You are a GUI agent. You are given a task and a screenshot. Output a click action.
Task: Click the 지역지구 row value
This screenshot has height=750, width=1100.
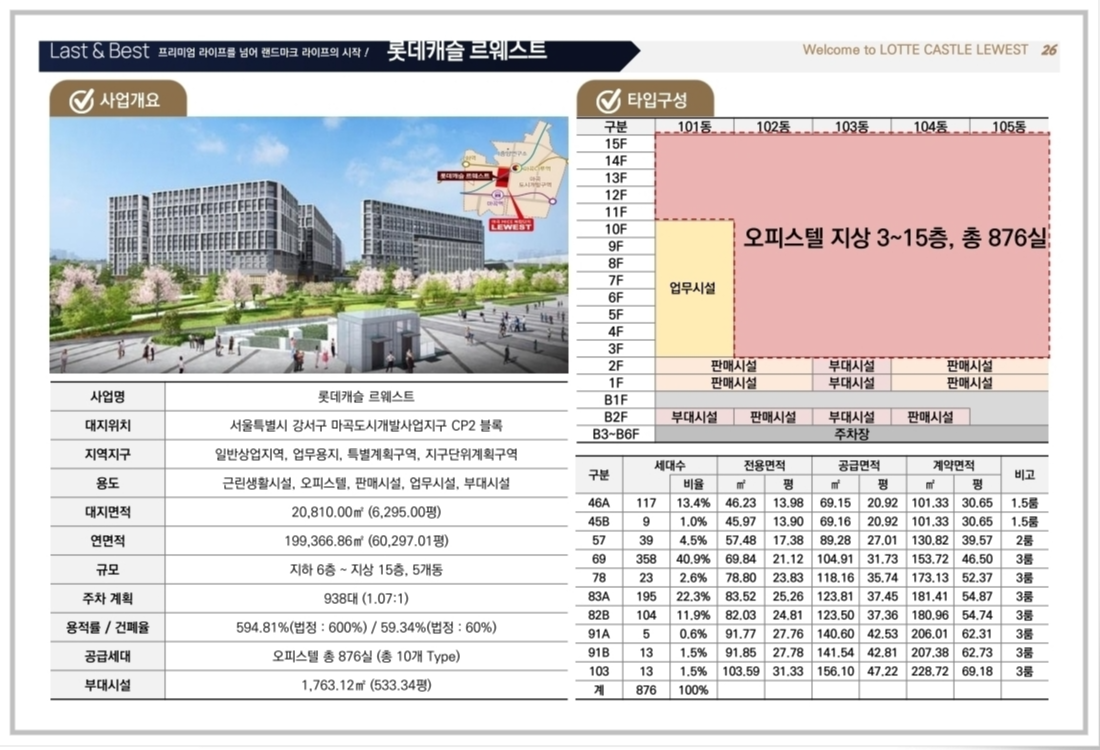(366, 455)
